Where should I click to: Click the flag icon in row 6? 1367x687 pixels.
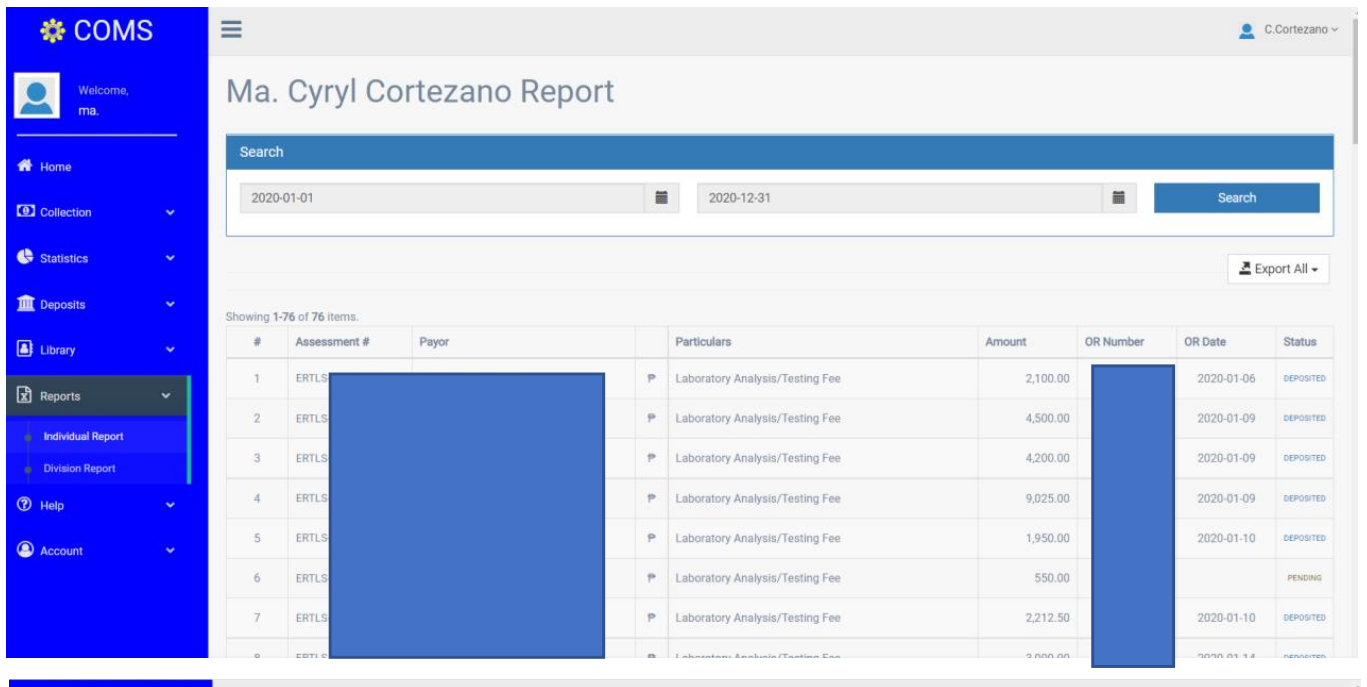click(x=651, y=578)
